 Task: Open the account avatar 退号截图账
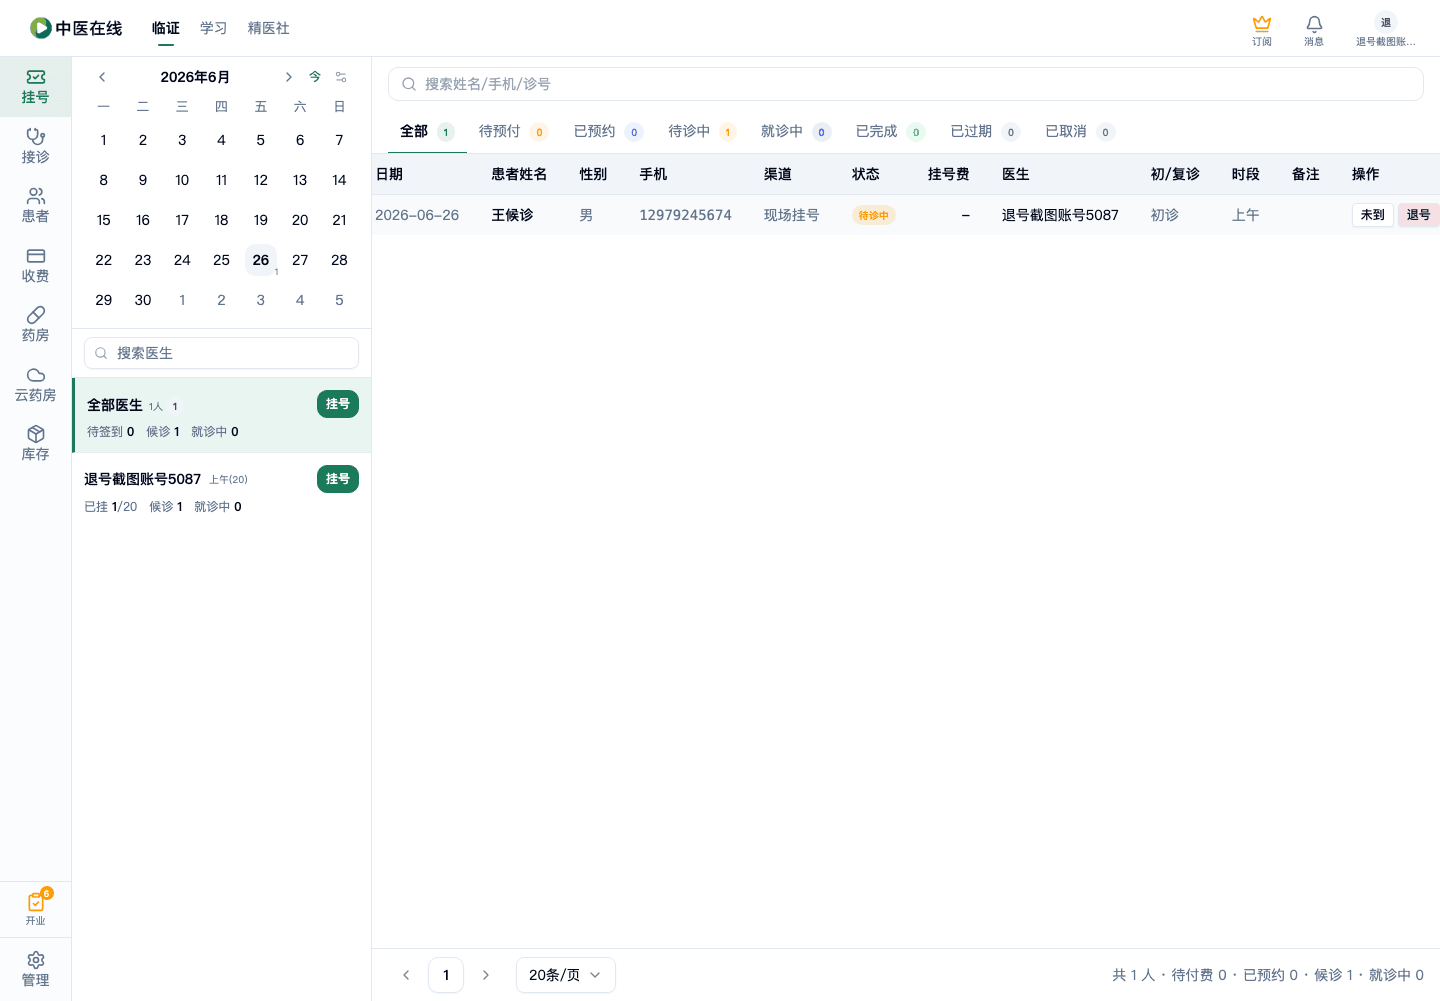point(1386,30)
